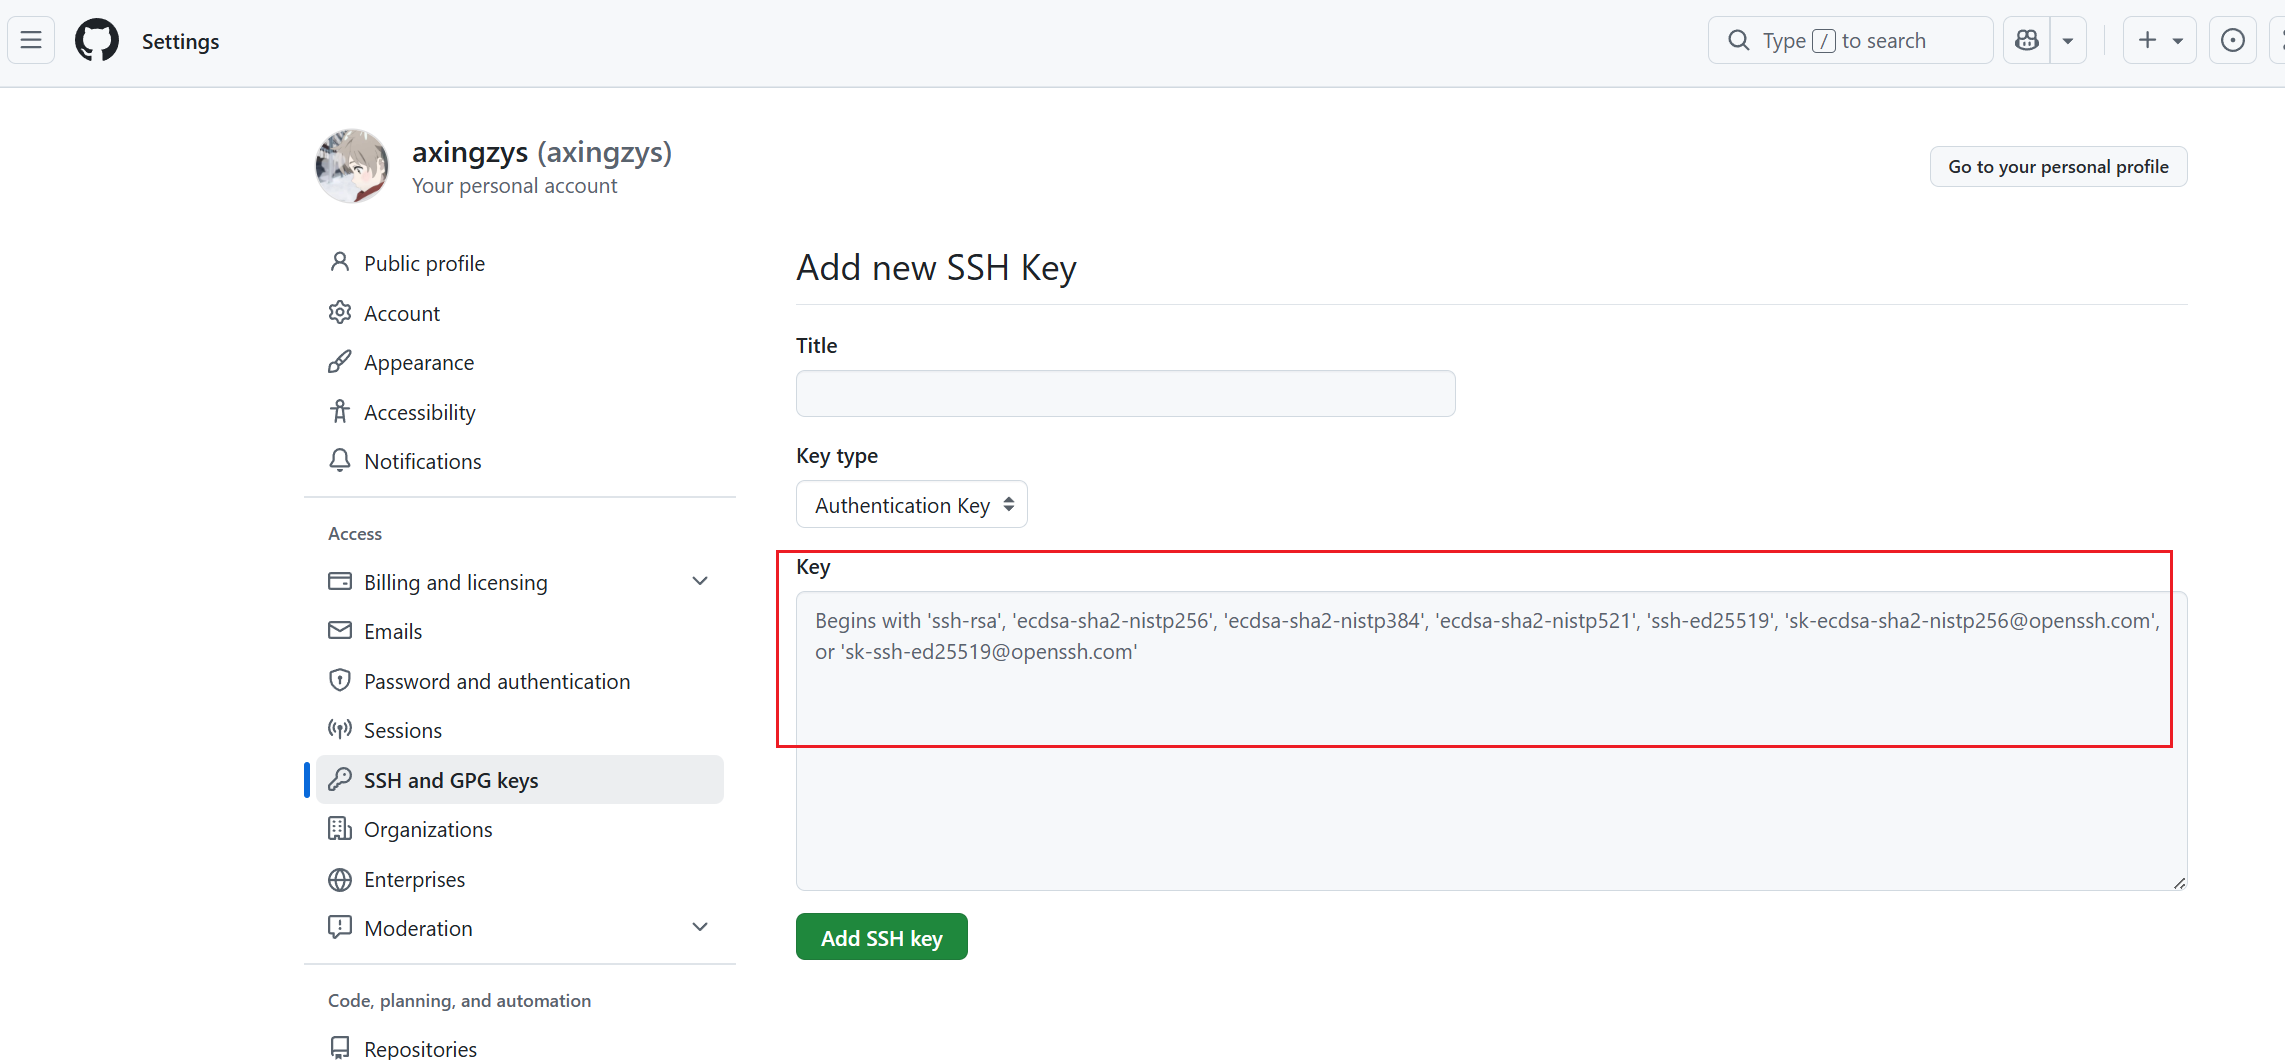Go to Account settings
Screen dimensions: 2285x1060
pos(401,313)
